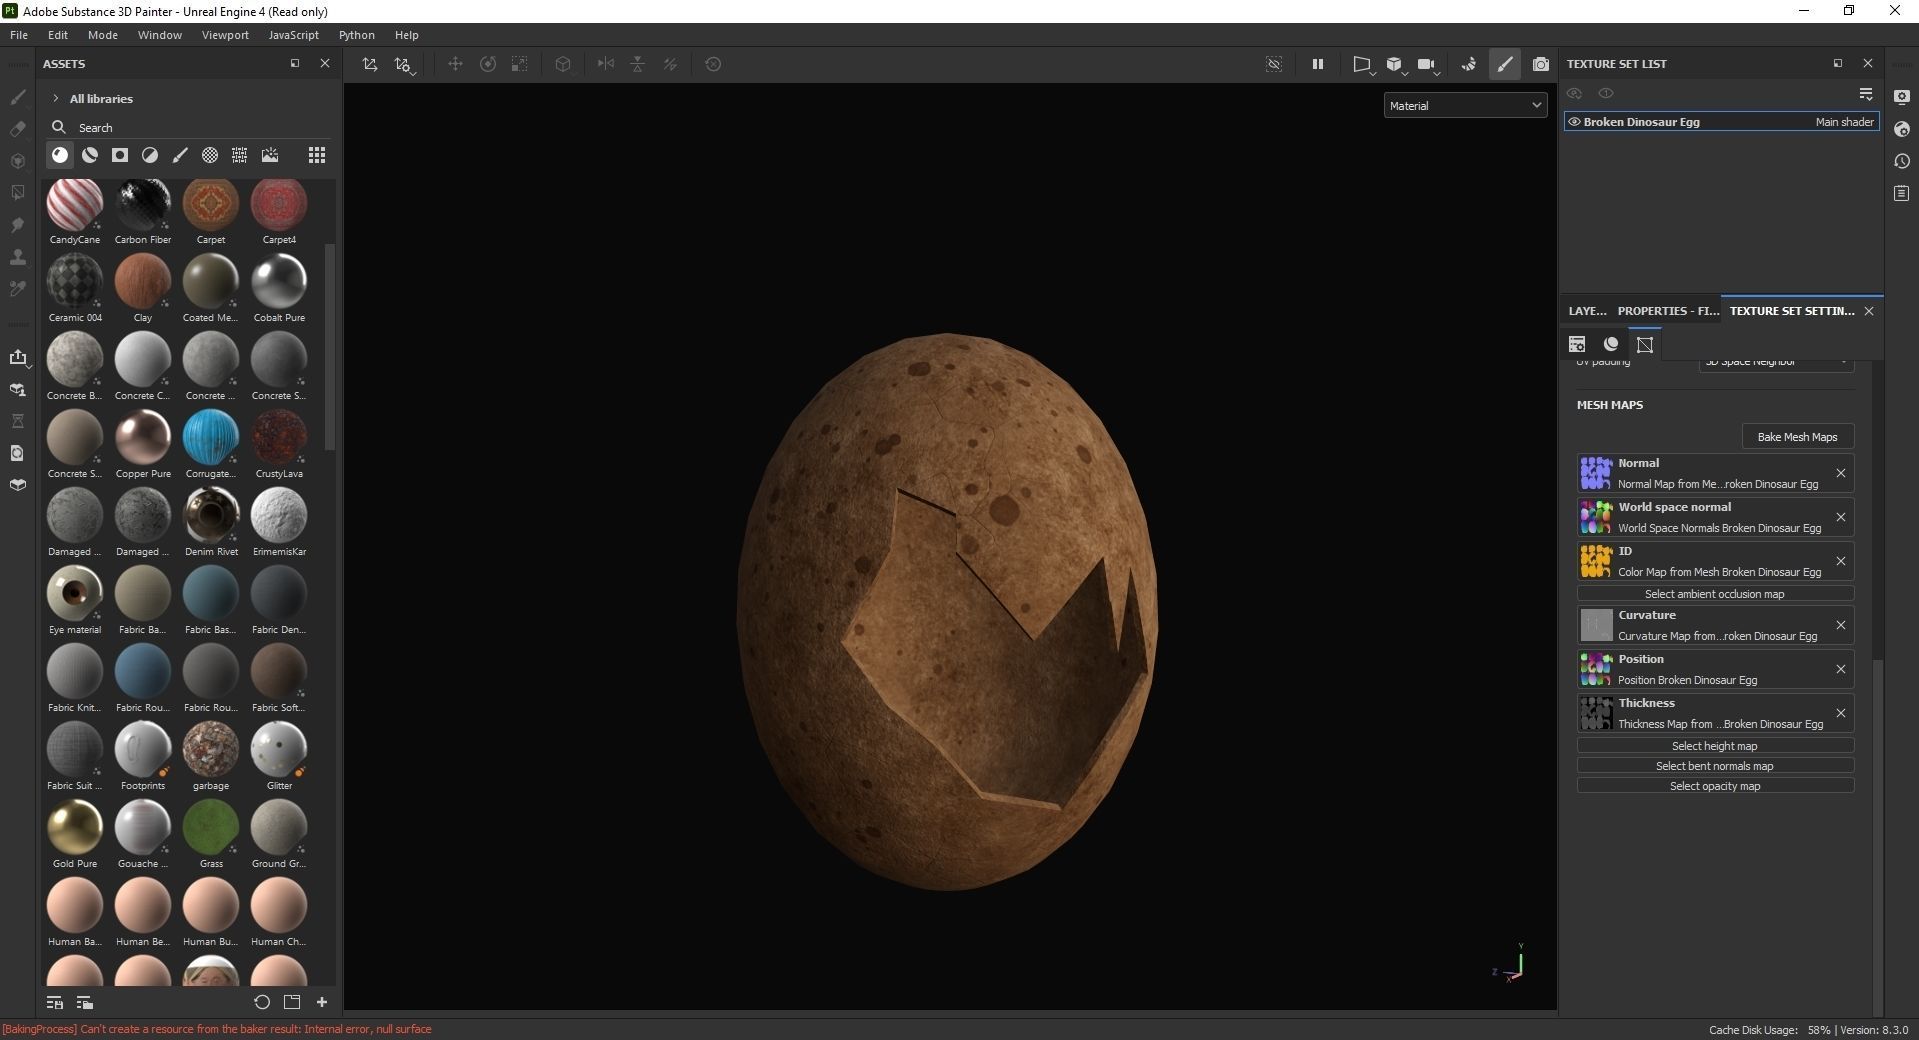This screenshot has height=1040, width=1919.
Task: Select the Smudge tool in left toolbar
Action: tap(18, 225)
